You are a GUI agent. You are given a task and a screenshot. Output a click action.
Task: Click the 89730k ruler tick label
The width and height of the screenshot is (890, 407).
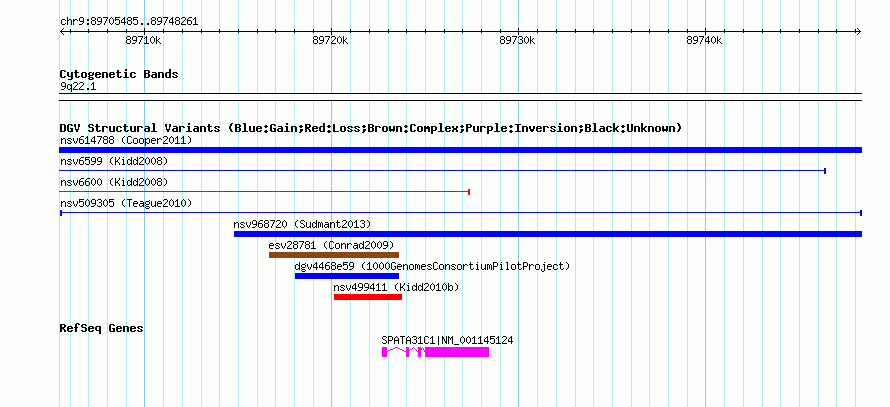(x=517, y=41)
